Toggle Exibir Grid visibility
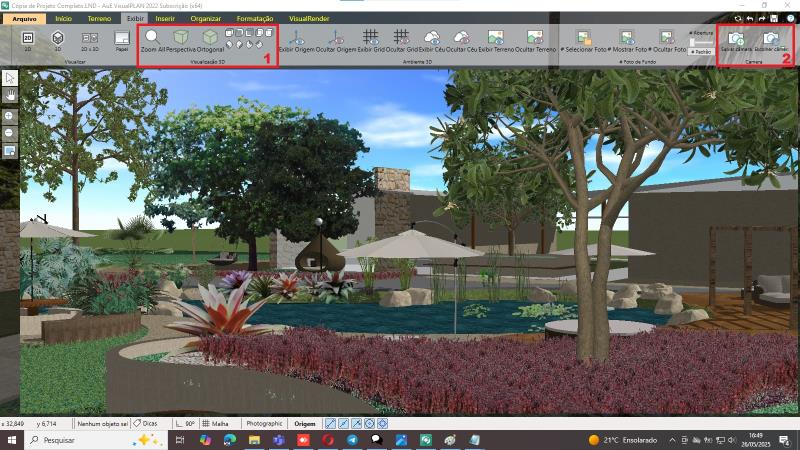Screen dimensions: 800x450 coord(372,38)
